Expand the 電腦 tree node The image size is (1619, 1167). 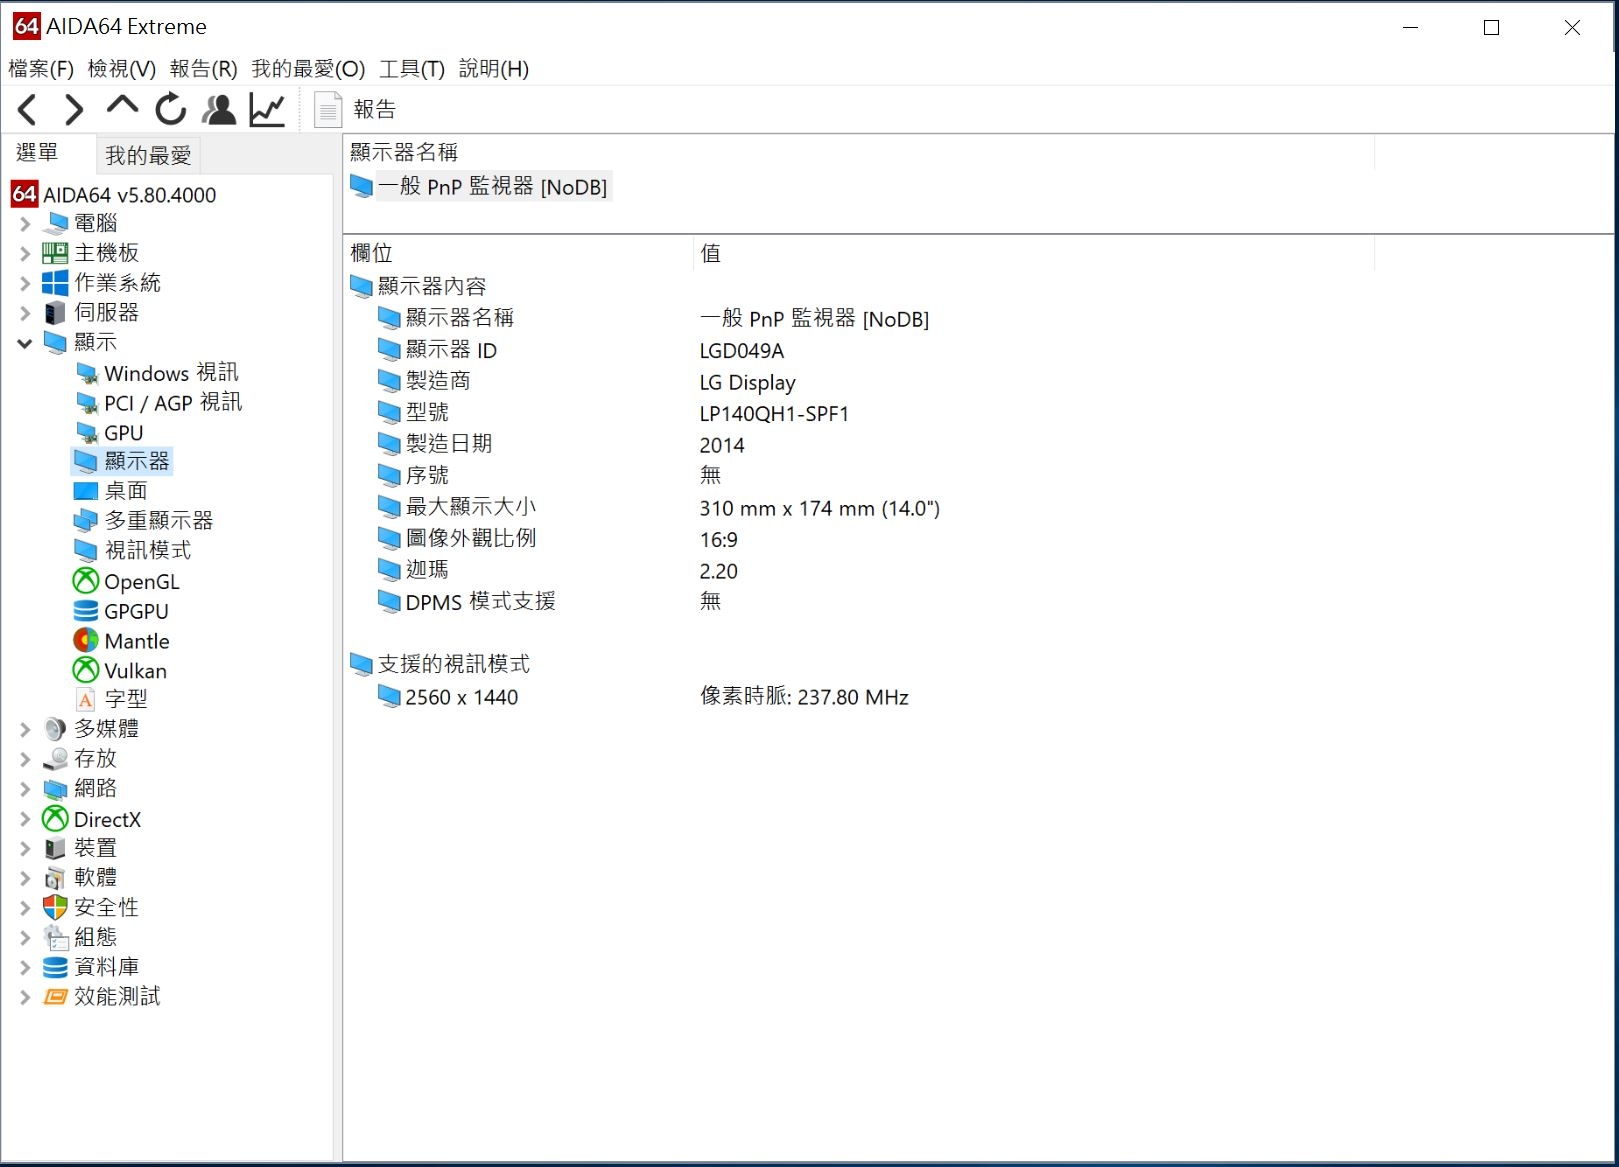(x=25, y=224)
